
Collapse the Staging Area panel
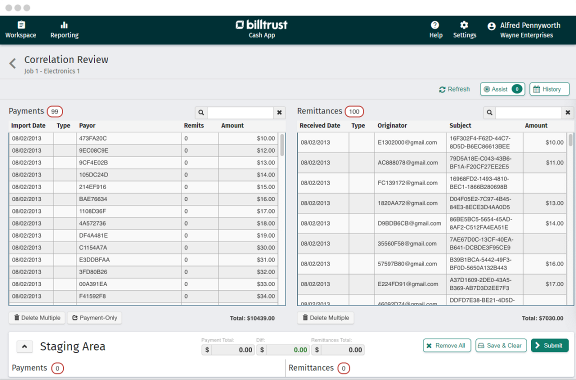tap(24, 347)
